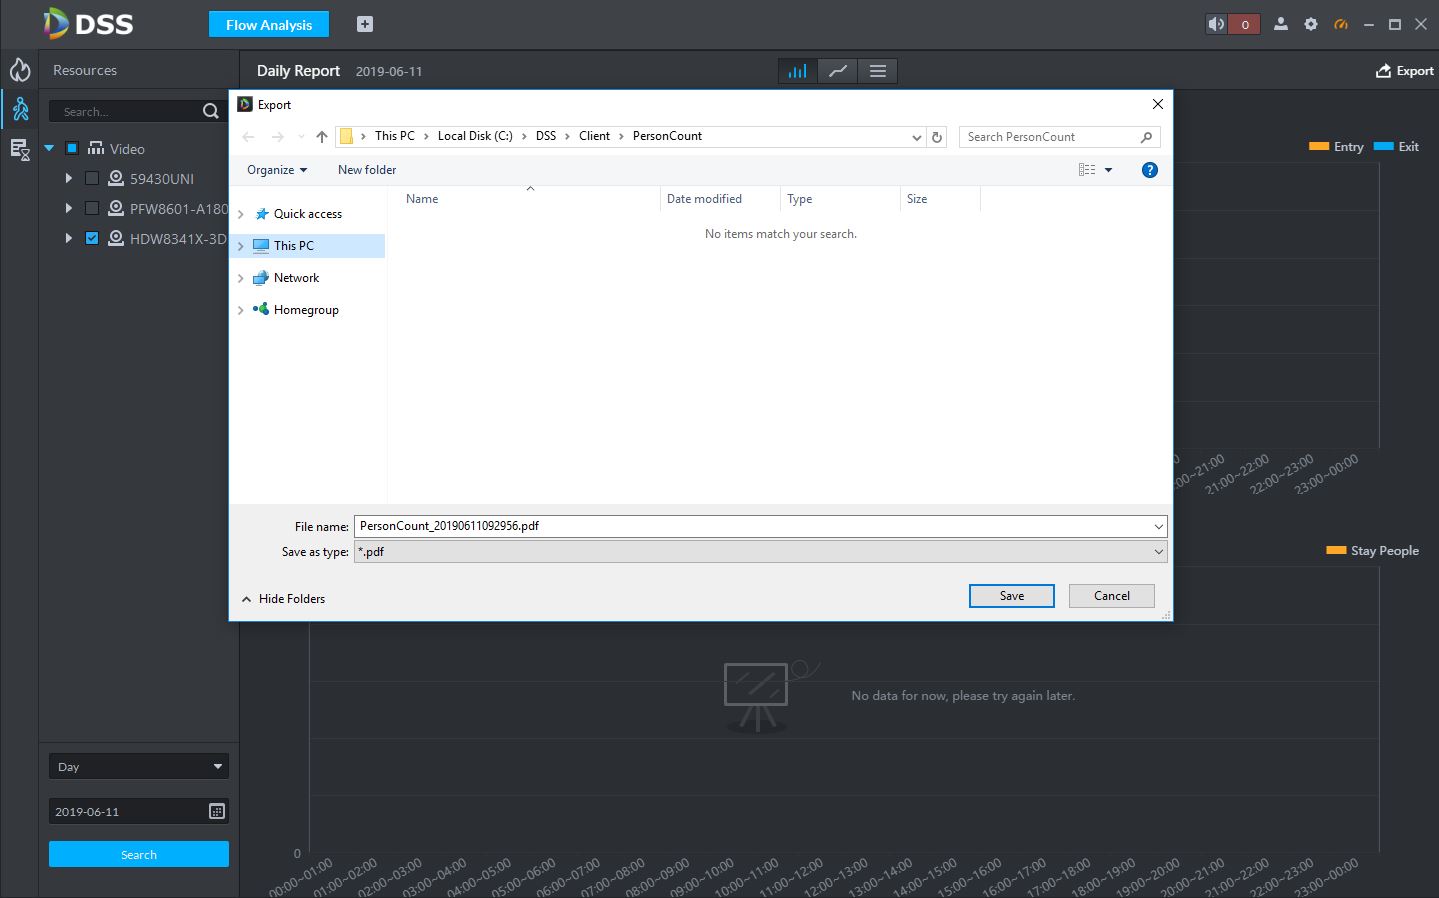The height and width of the screenshot is (898, 1439).
Task: Open recent locations dropdown arrow
Action: pos(301,137)
